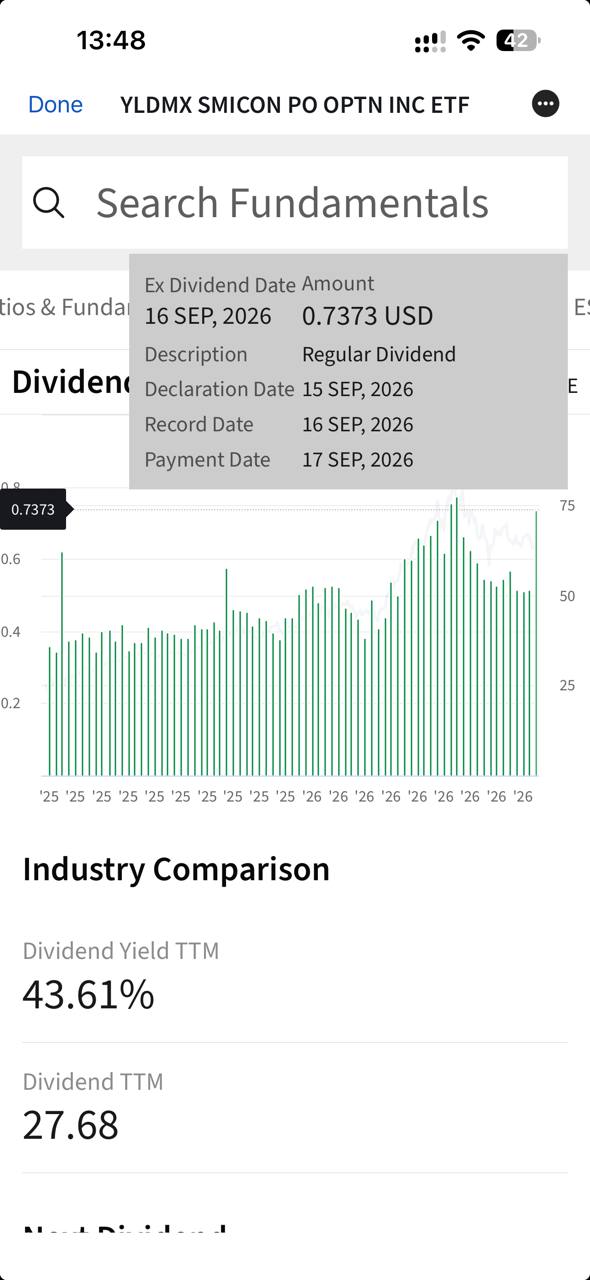Click the 13:48 clock in status bar
The height and width of the screenshot is (1280, 590).
[x=111, y=41]
